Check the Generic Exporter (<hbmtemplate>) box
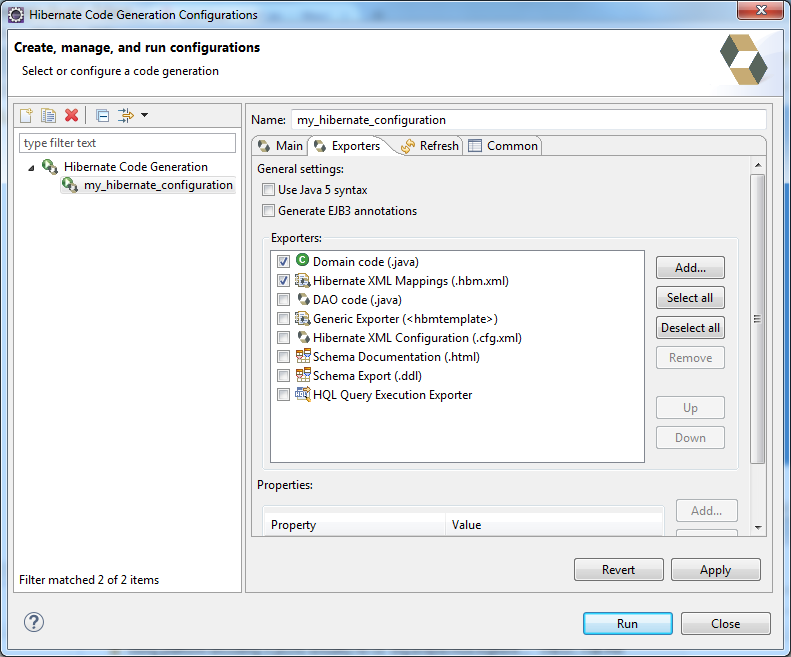This screenshot has height=657, width=791. pyautogui.click(x=284, y=319)
